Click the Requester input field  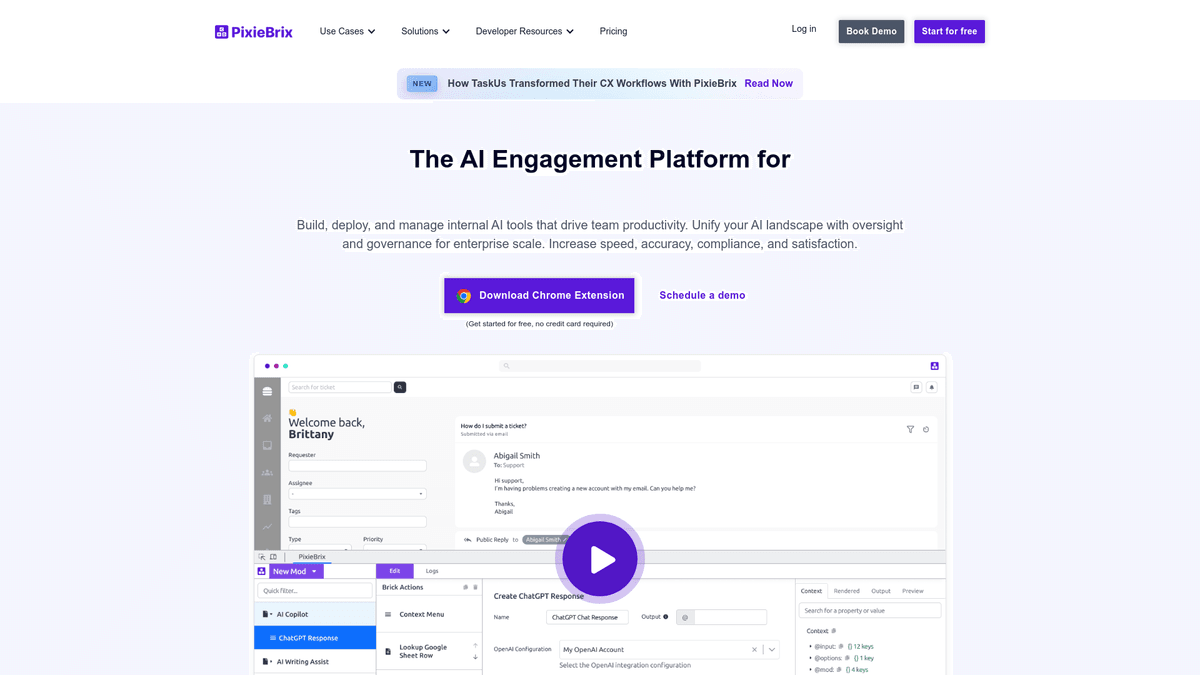pos(357,466)
